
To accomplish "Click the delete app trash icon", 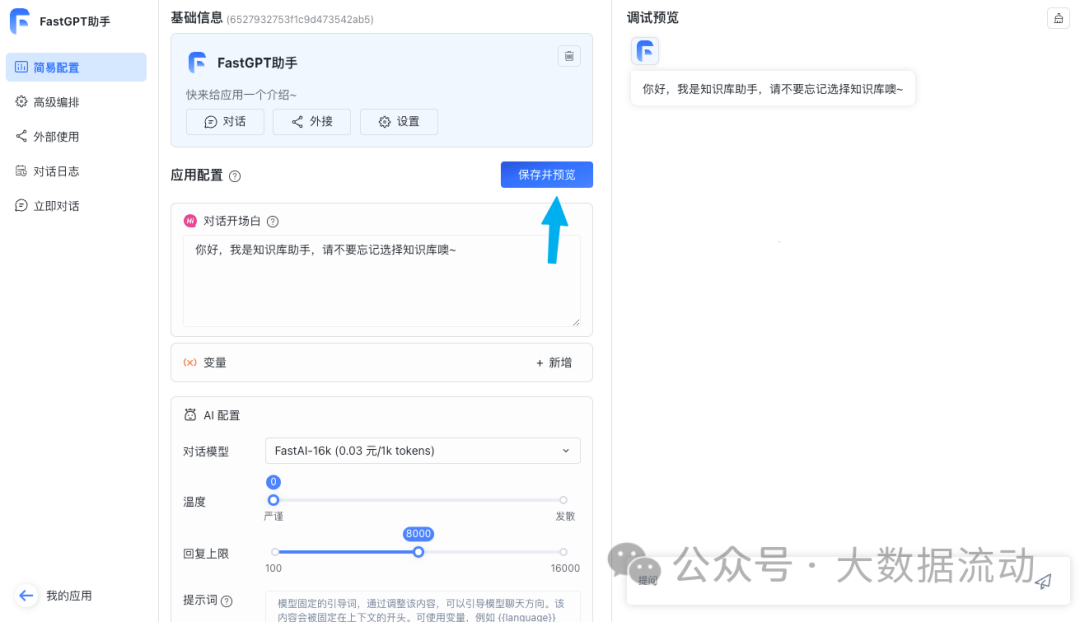I will point(569,56).
